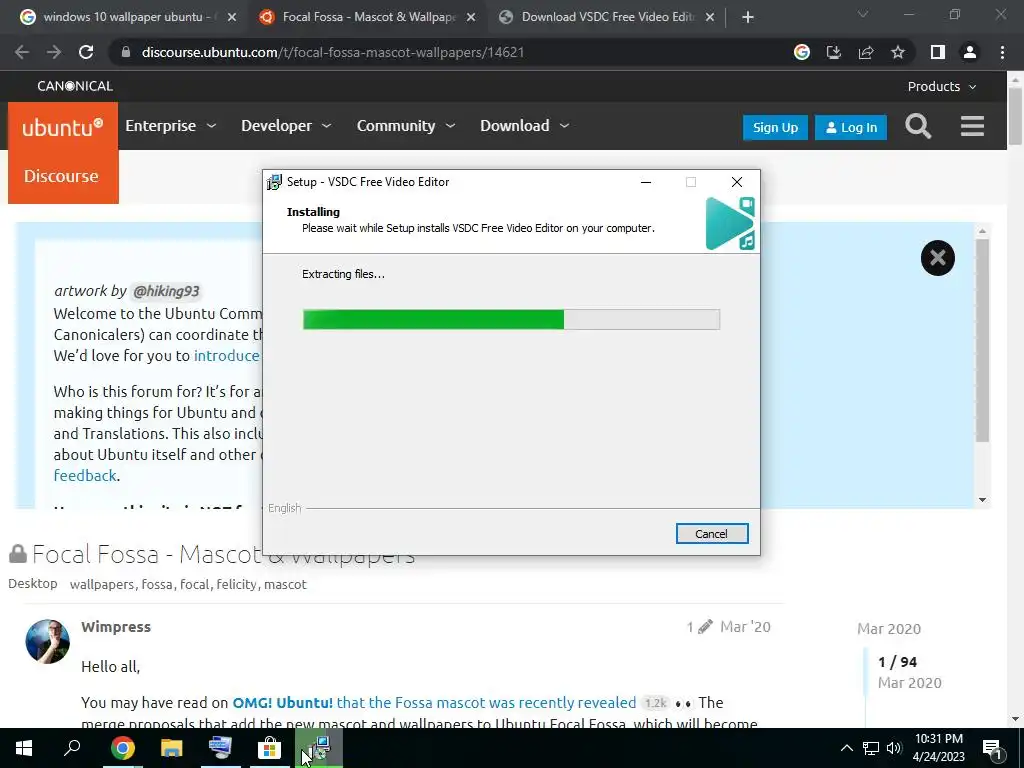The height and width of the screenshot is (768, 1024).
Task: Click the fossa tag
Action: click(157, 584)
